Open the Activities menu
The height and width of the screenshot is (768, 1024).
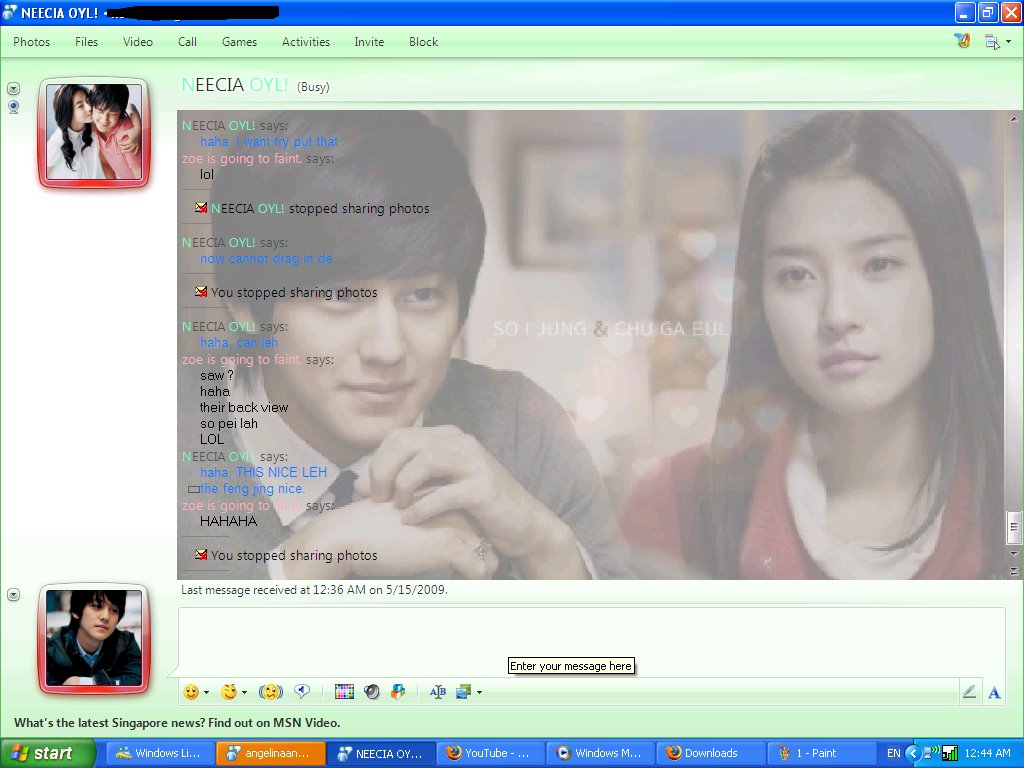(306, 42)
